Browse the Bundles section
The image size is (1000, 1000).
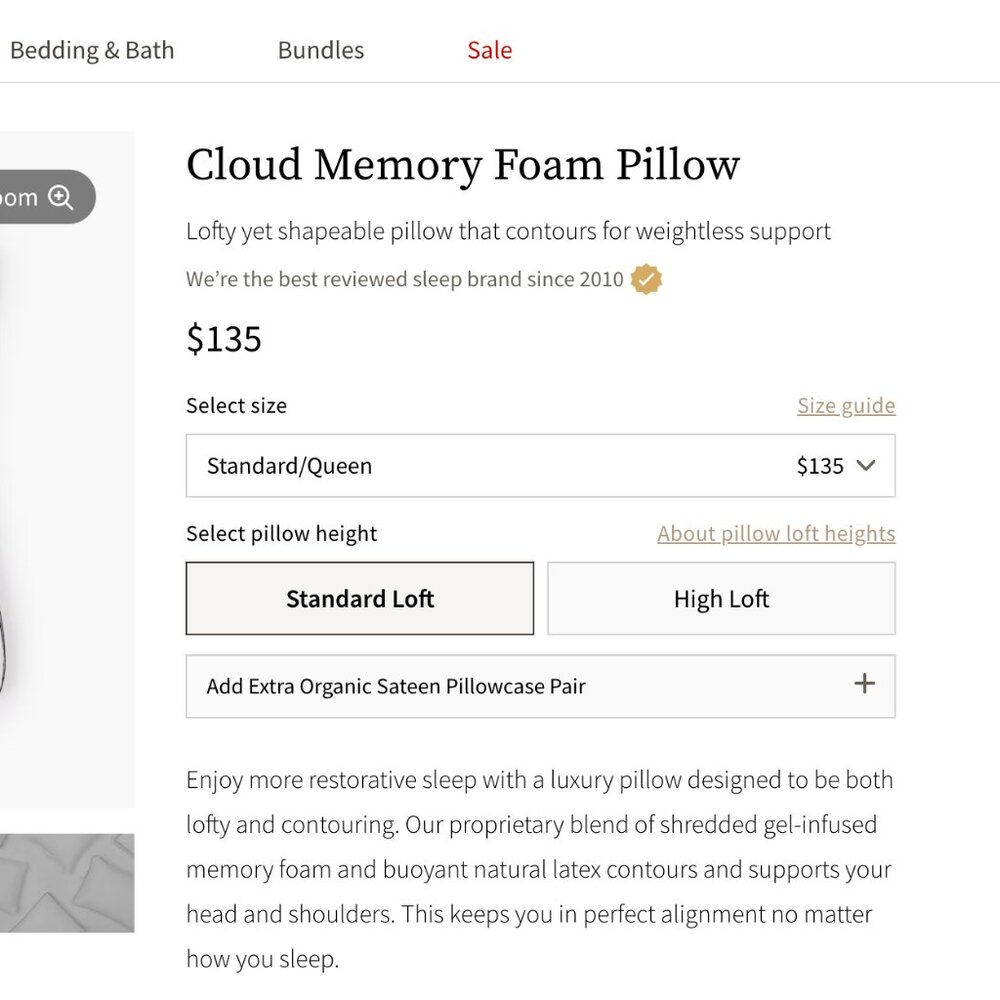[x=320, y=50]
